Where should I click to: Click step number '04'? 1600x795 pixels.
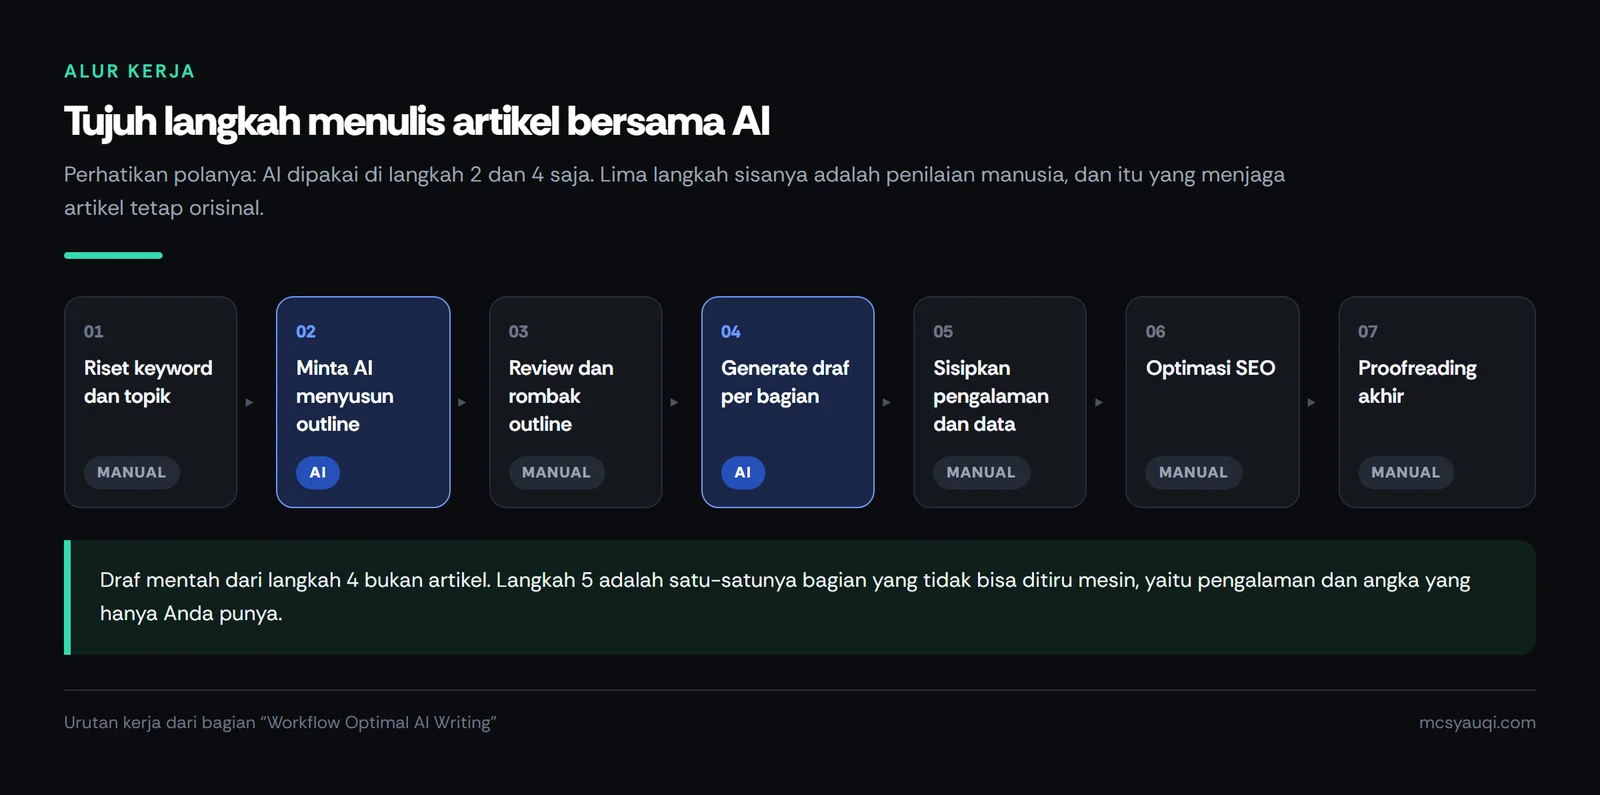pyautogui.click(x=731, y=331)
